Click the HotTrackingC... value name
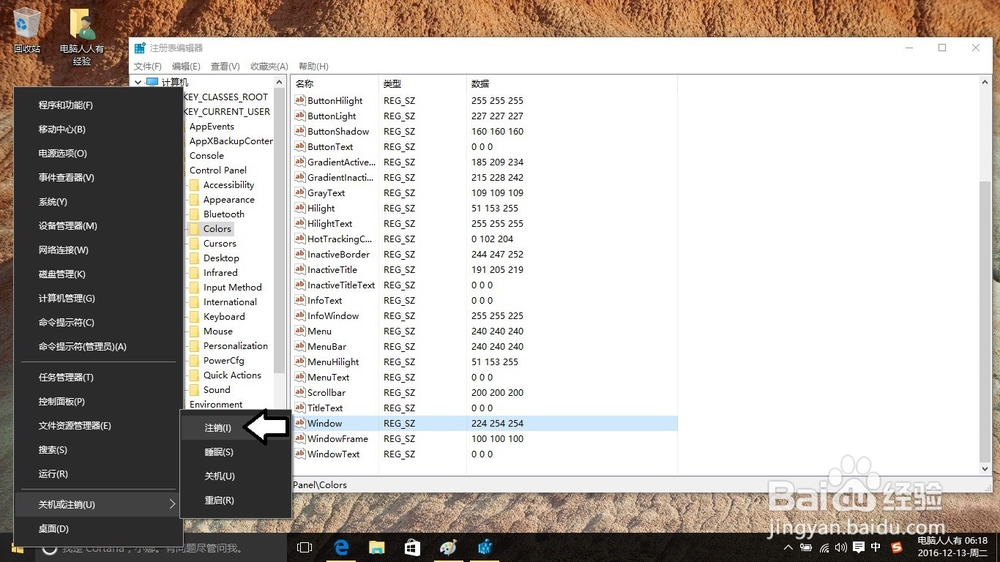 [339, 239]
